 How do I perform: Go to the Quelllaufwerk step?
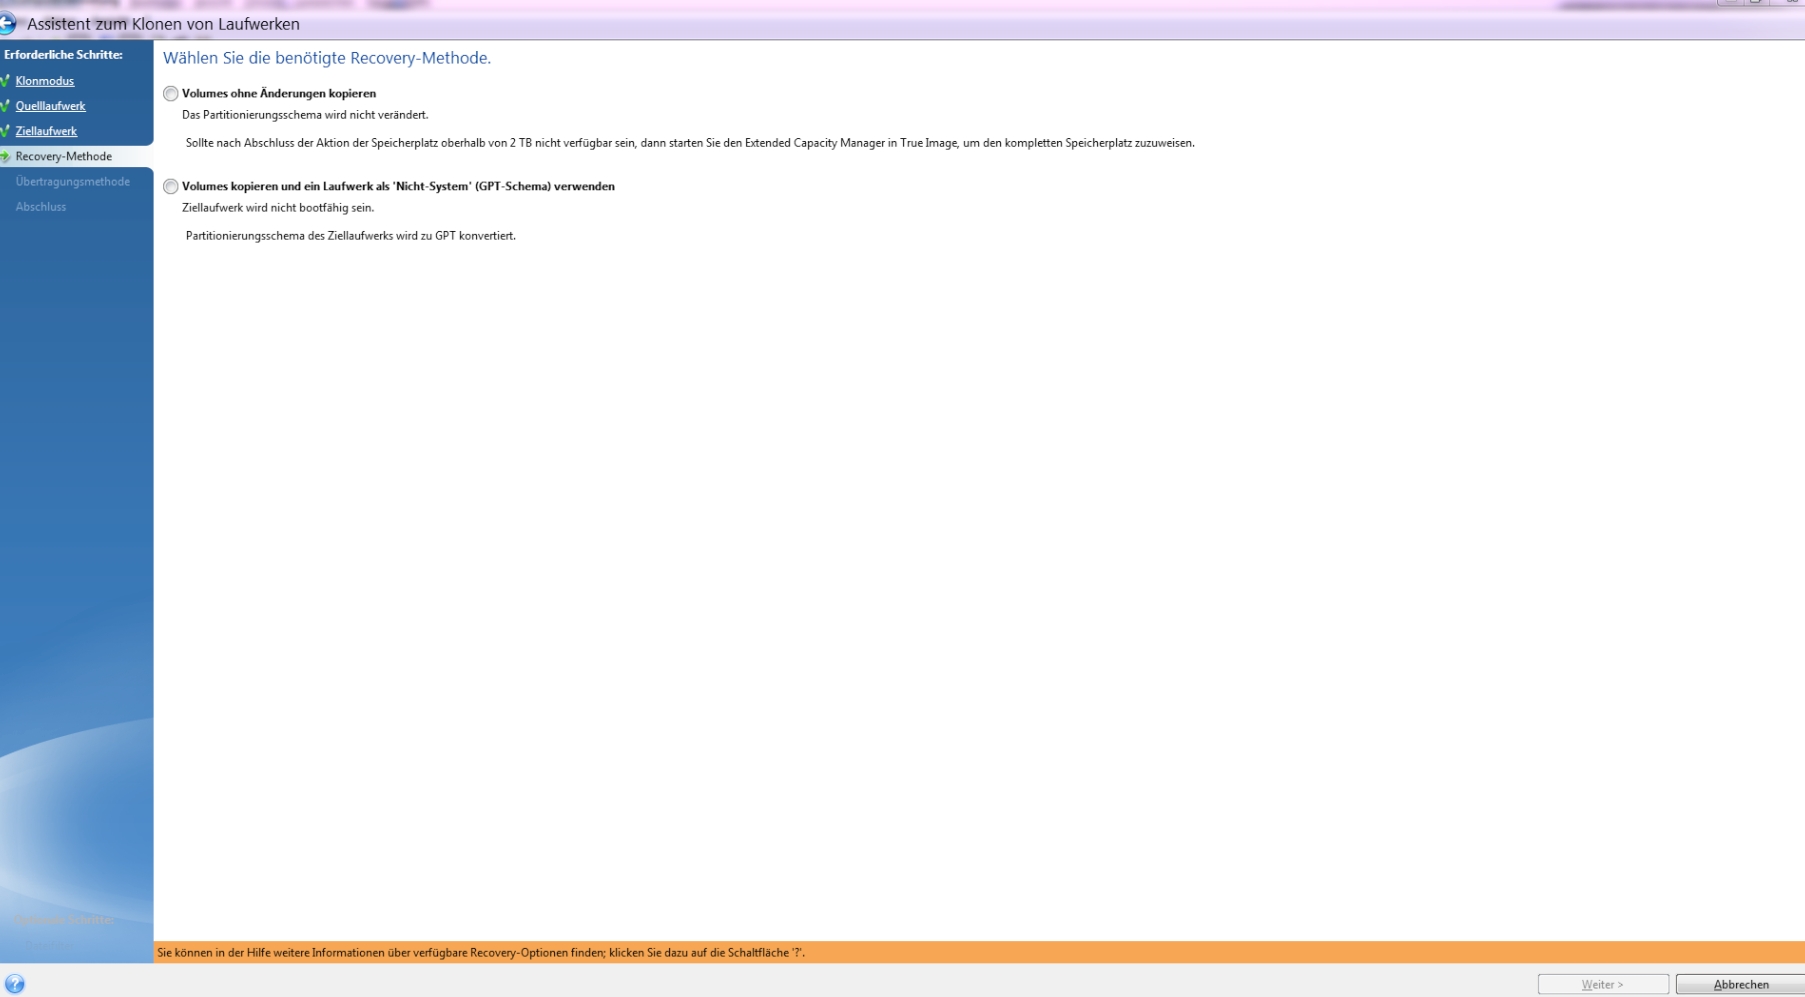51,106
